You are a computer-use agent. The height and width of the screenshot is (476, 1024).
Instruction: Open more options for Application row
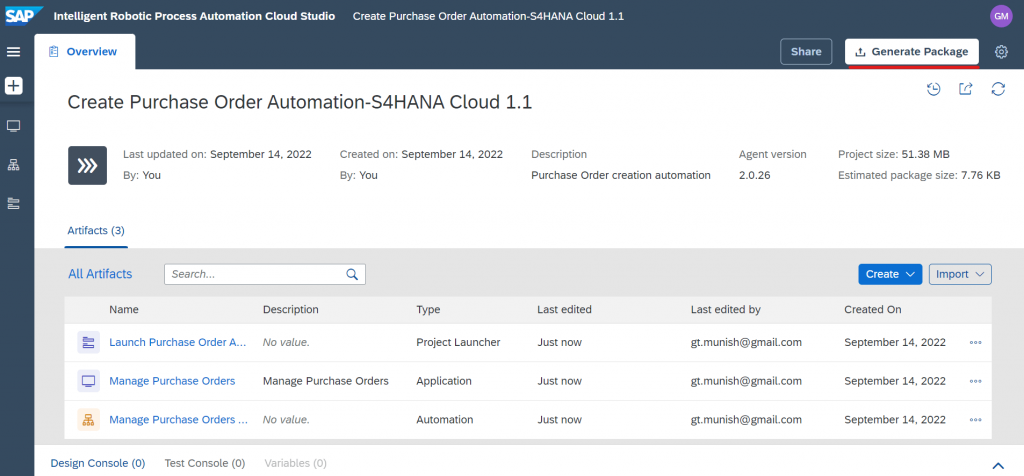[x=976, y=381]
